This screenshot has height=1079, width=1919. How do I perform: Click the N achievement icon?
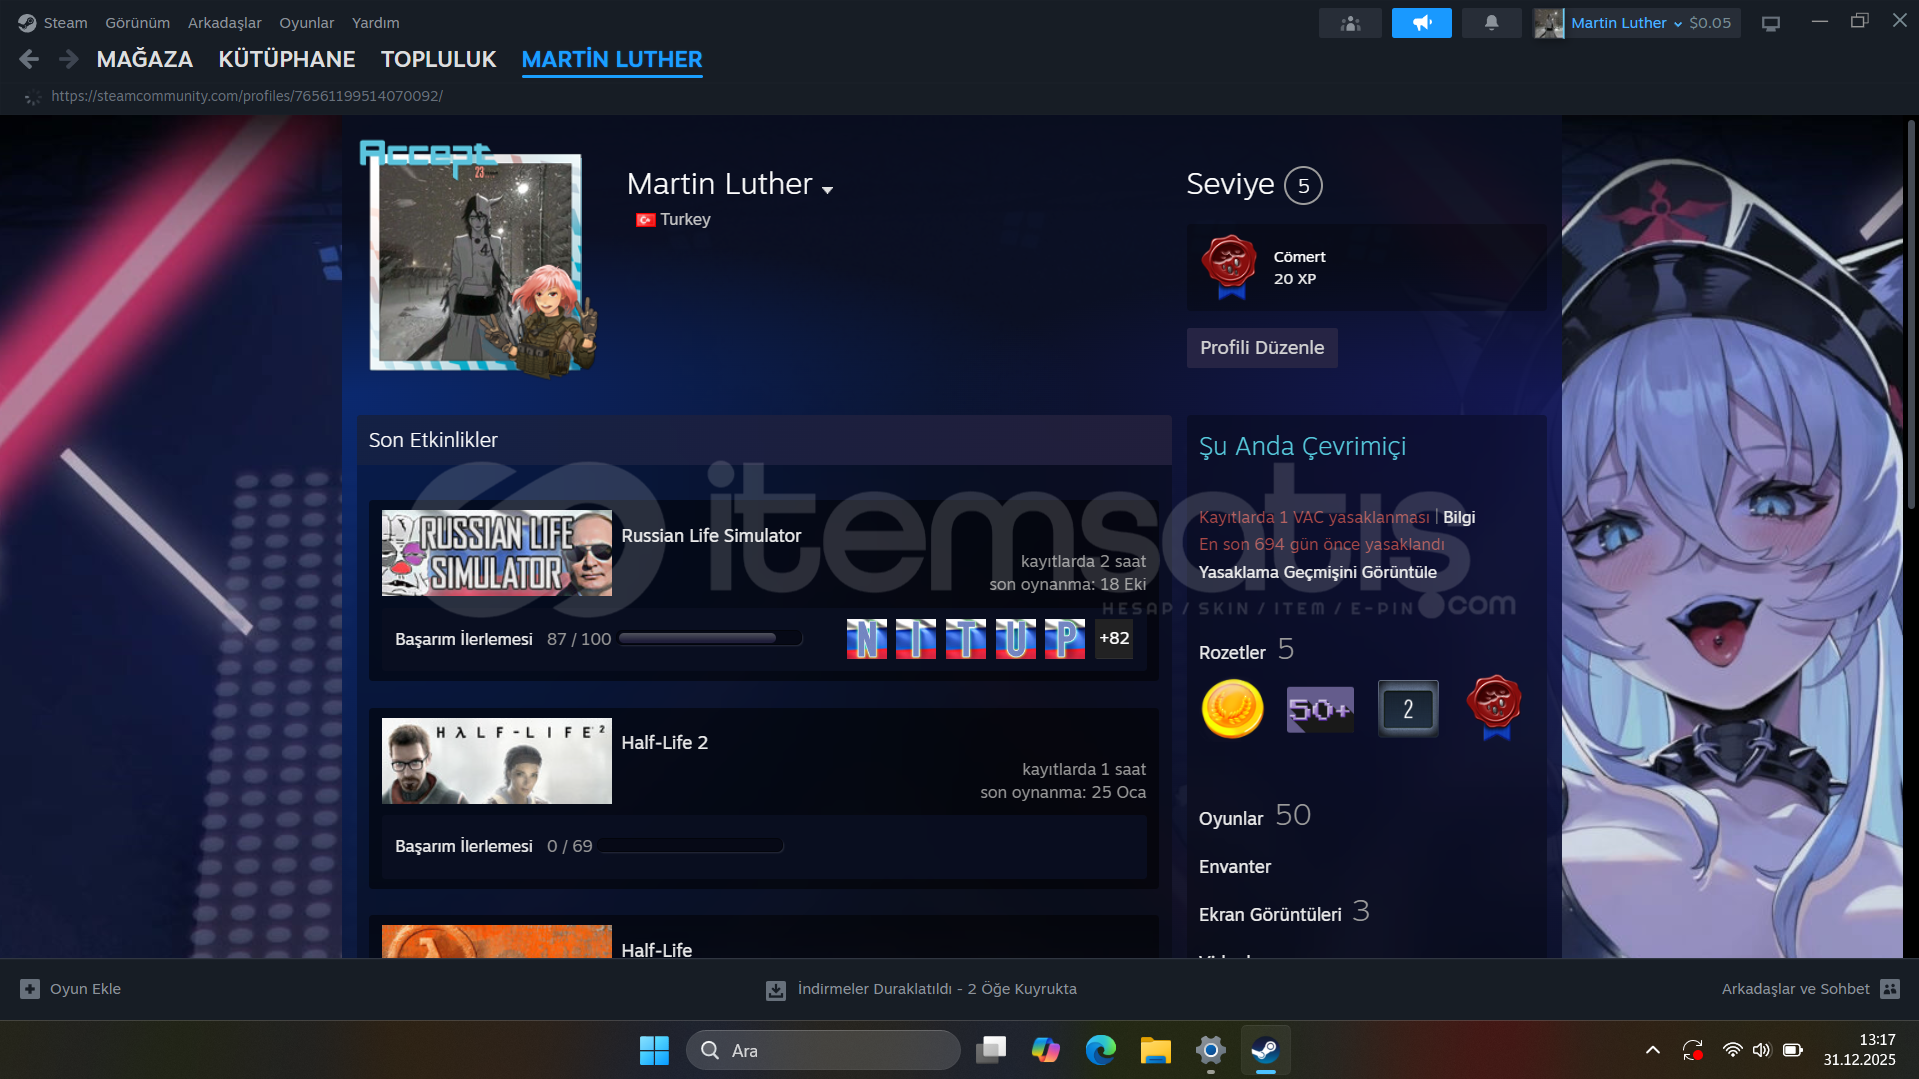coord(866,639)
